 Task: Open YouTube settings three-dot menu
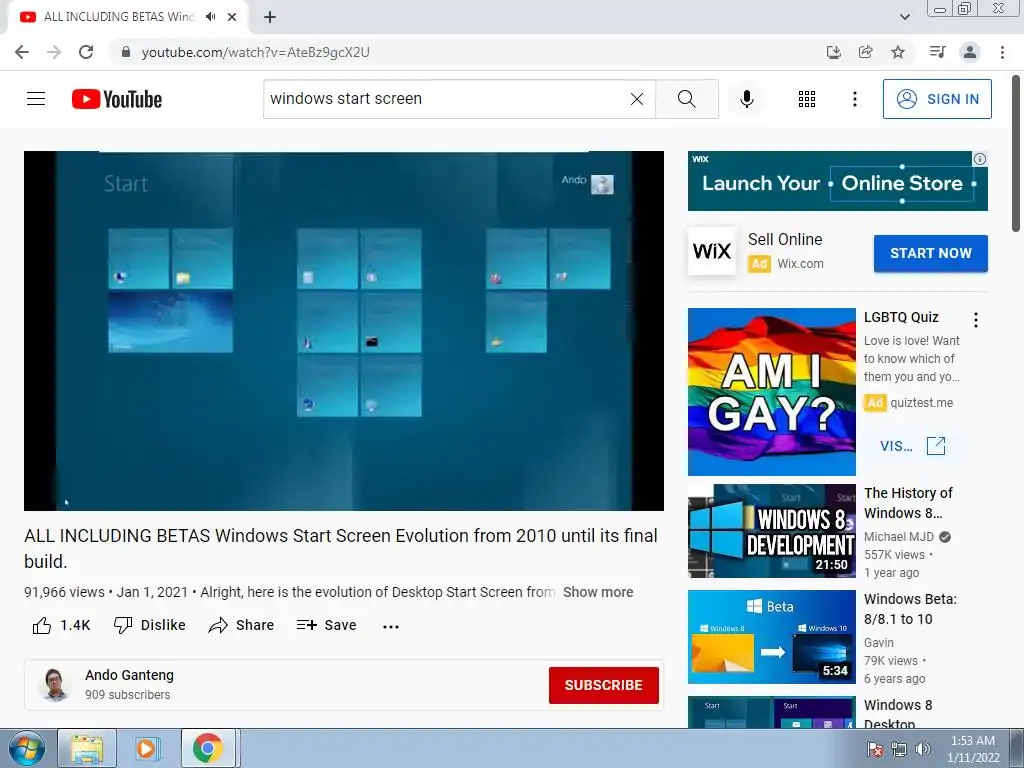(854, 99)
